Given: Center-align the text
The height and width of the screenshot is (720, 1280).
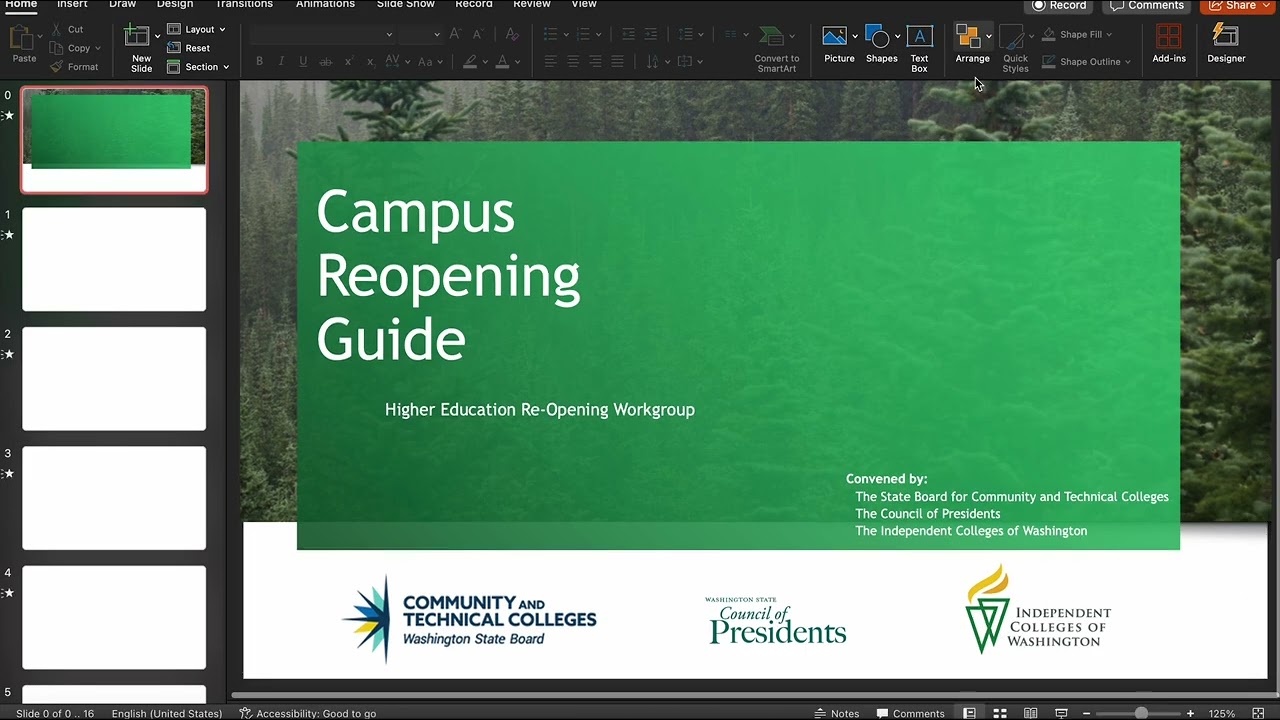Looking at the screenshot, I should tap(573, 62).
